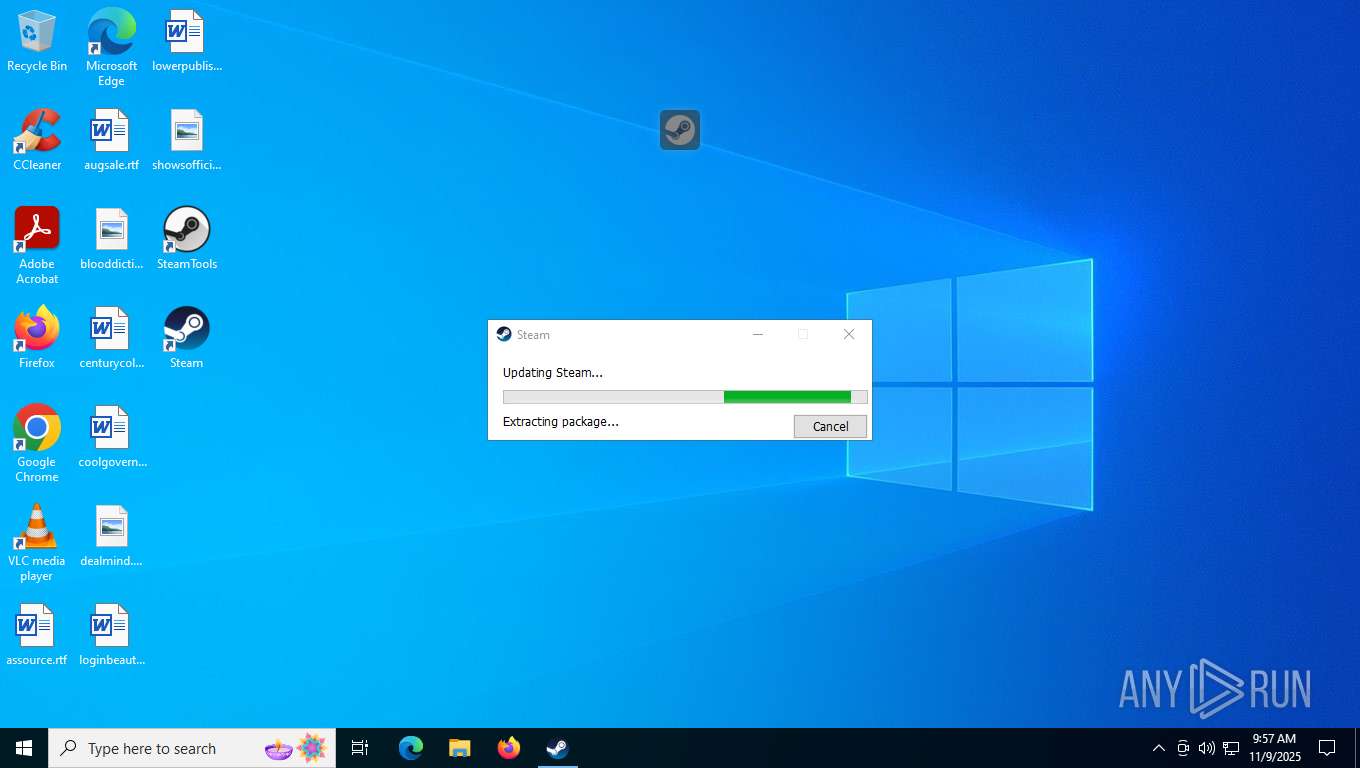1360x768 pixels.
Task: Open the volume control in the tray
Action: click(1207, 748)
